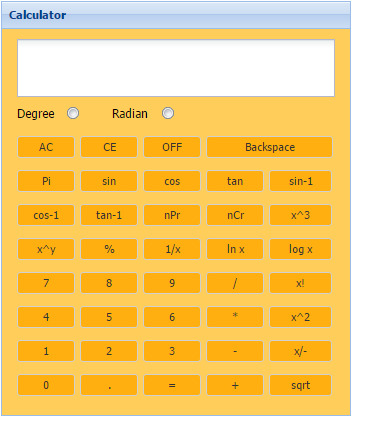
Task: Click the number 9 key
Action: point(172,283)
